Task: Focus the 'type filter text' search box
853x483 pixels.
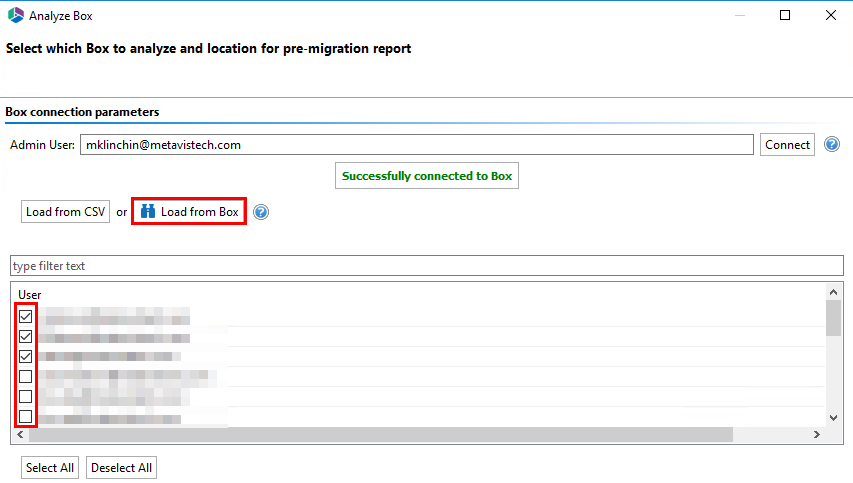Action: click(426, 265)
